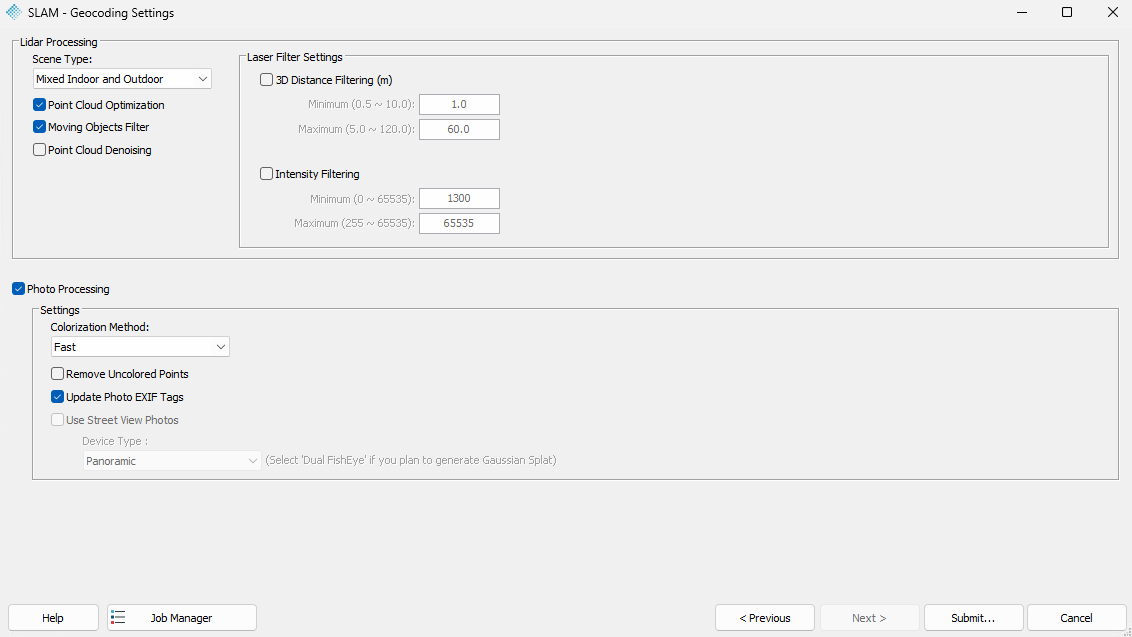Open the Scene Type dropdown
1132x637 pixels.
pyautogui.click(x=122, y=79)
